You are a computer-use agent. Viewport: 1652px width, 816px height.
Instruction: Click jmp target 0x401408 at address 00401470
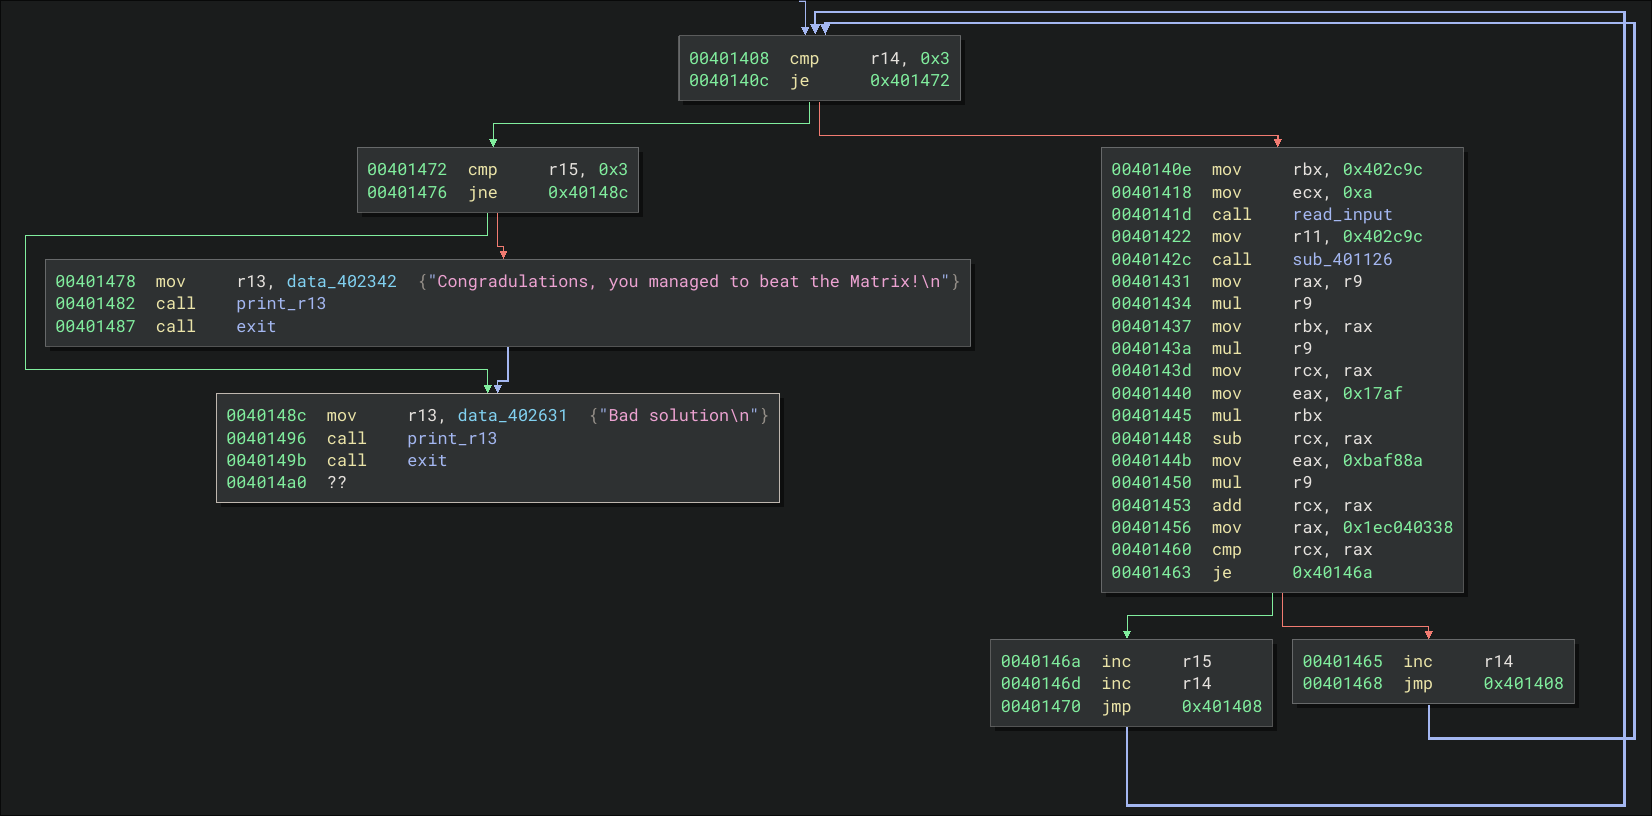(x=1221, y=707)
